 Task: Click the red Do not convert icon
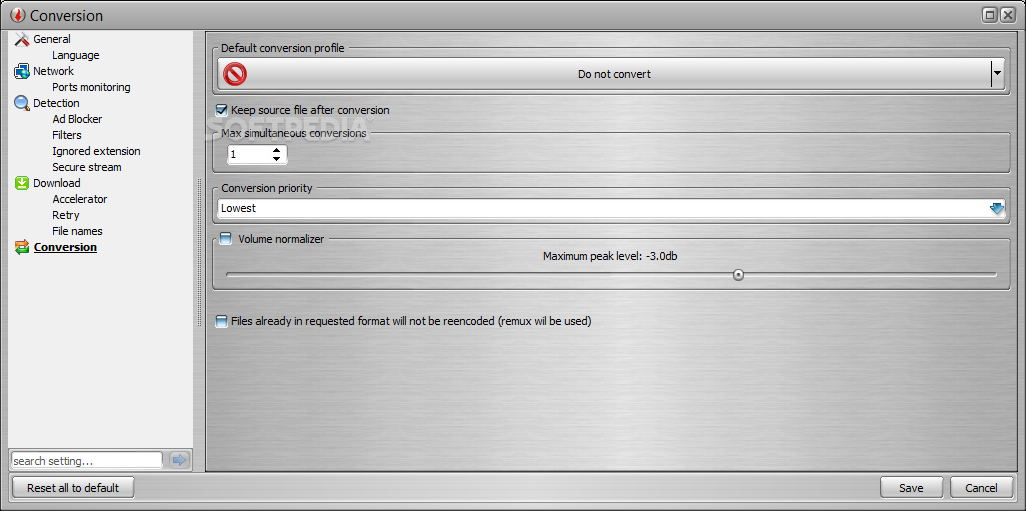tap(235, 74)
